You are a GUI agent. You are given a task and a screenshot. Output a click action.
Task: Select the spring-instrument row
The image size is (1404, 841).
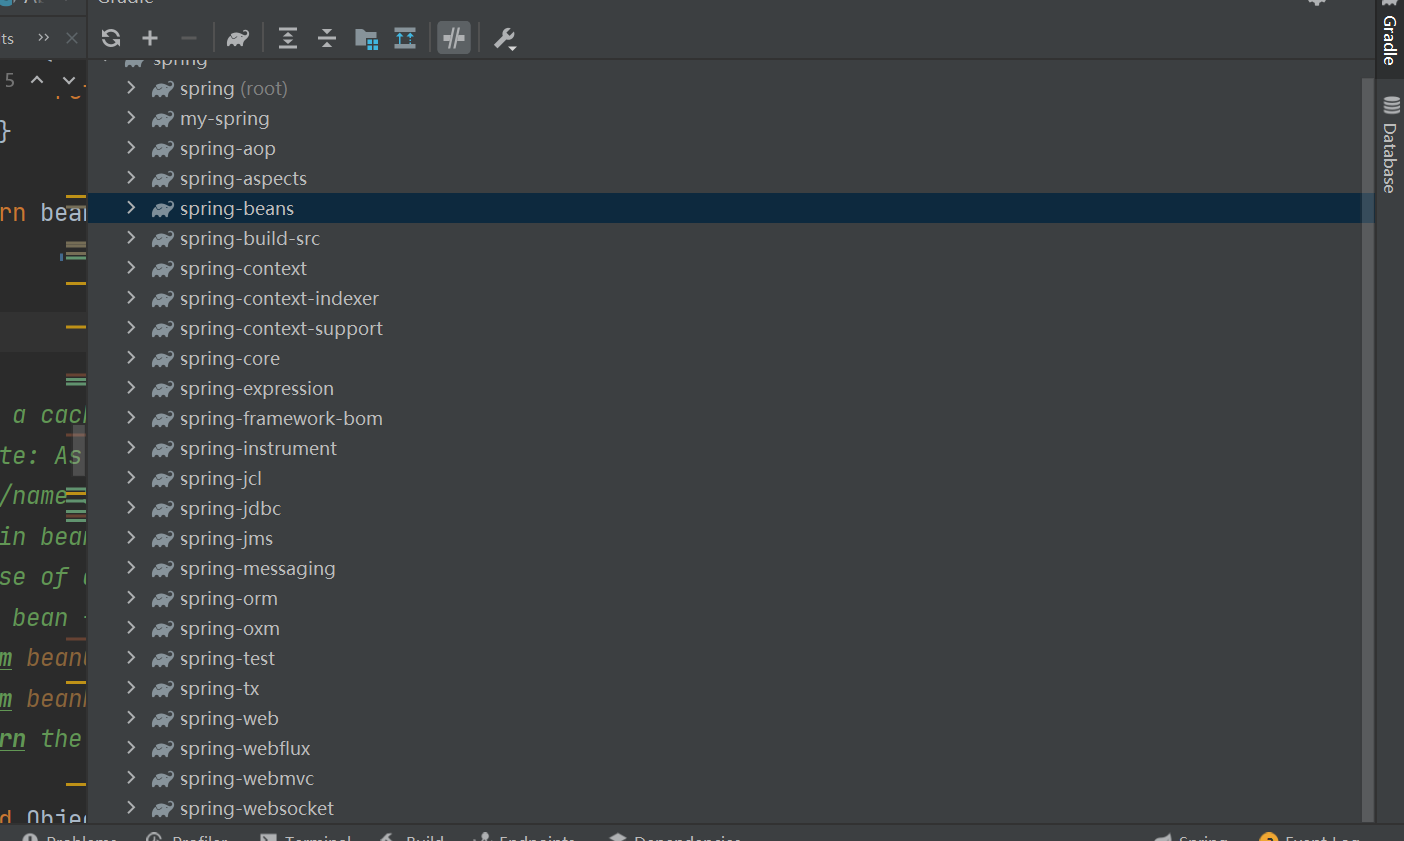(x=731, y=448)
